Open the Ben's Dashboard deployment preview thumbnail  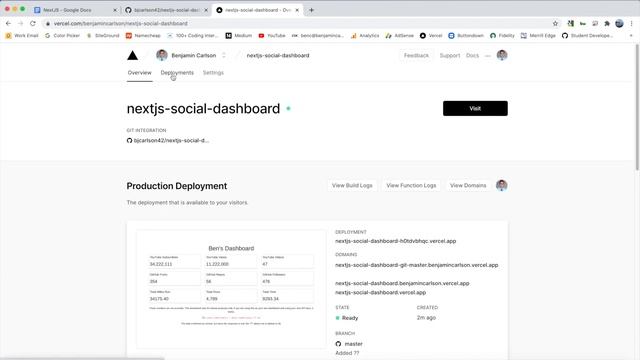point(231,289)
